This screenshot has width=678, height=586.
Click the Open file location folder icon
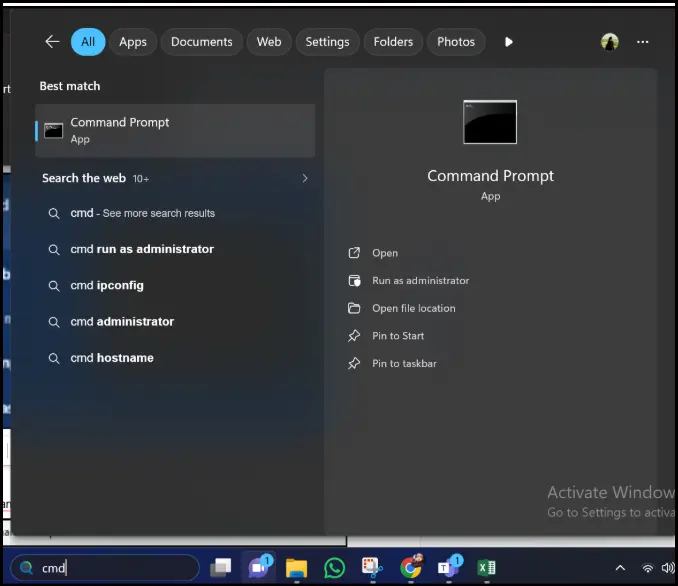(x=354, y=308)
